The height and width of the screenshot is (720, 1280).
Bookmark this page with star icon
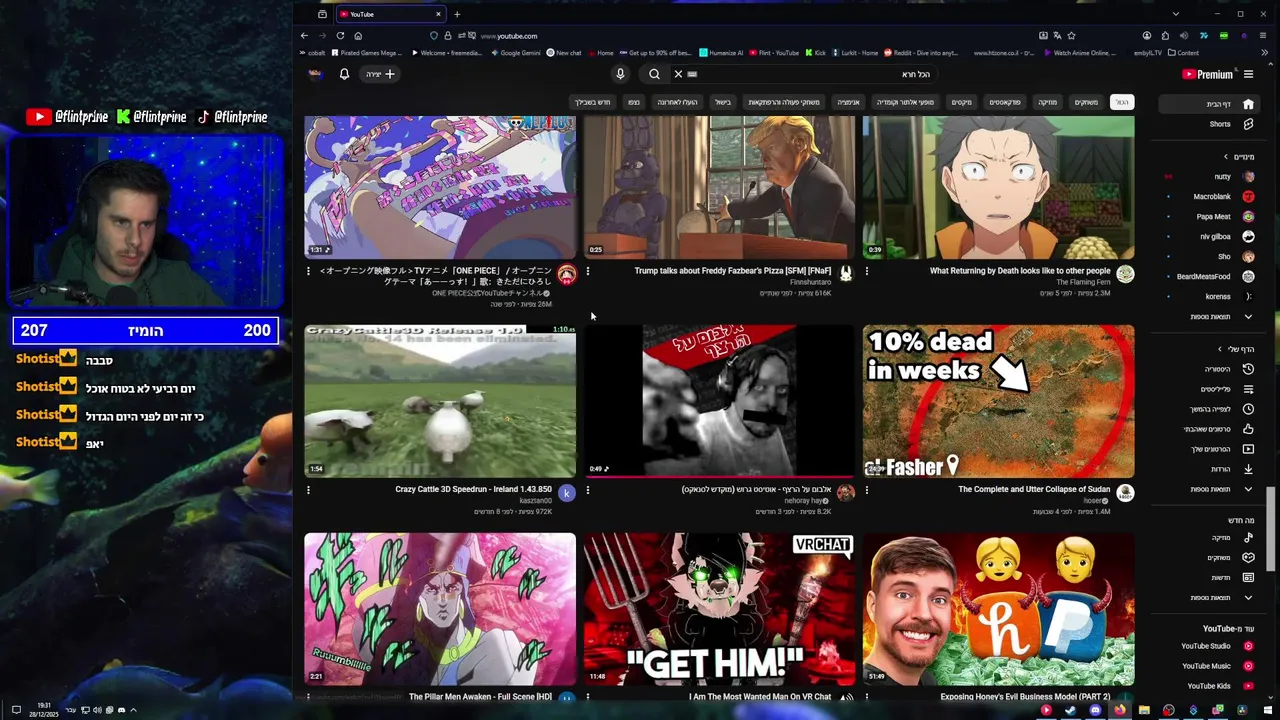(1071, 36)
